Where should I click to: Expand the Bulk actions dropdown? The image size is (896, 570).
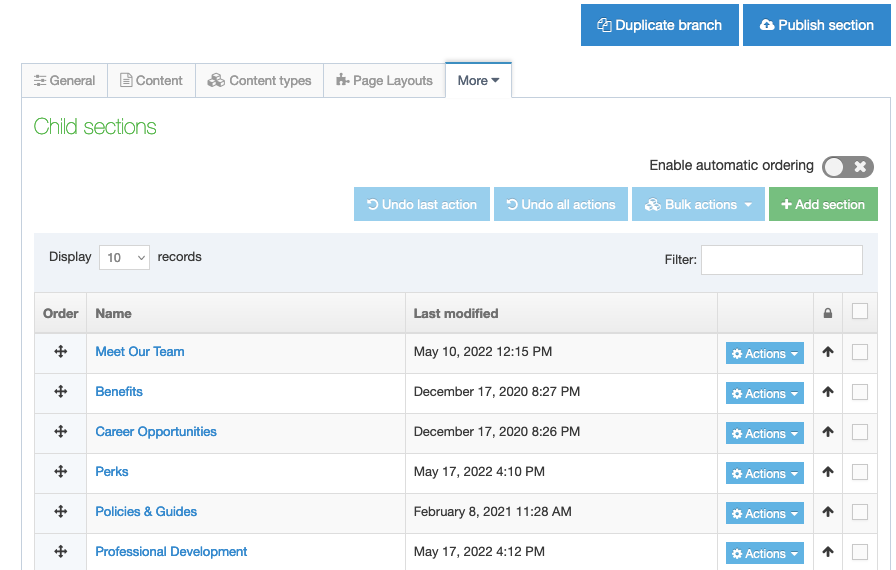point(698,205)
